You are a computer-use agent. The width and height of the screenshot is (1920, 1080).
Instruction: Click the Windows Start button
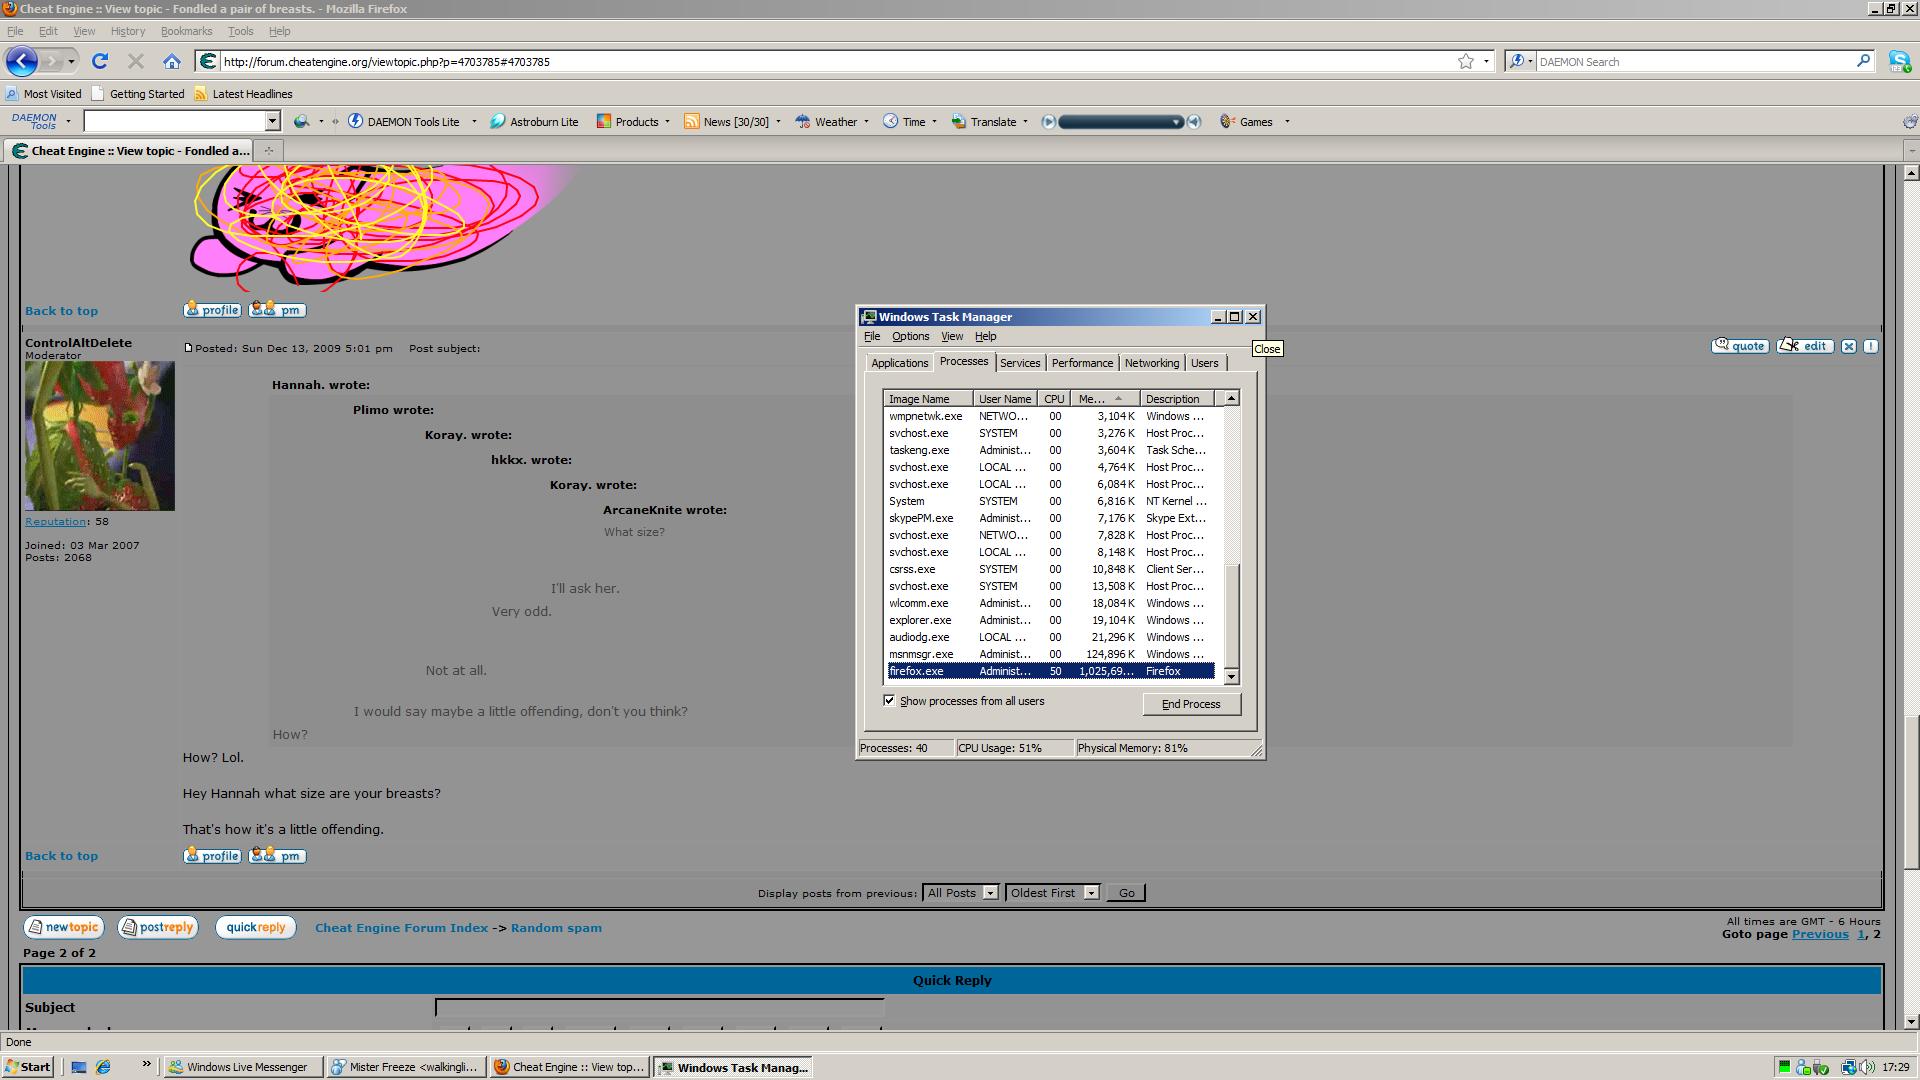27,1067
